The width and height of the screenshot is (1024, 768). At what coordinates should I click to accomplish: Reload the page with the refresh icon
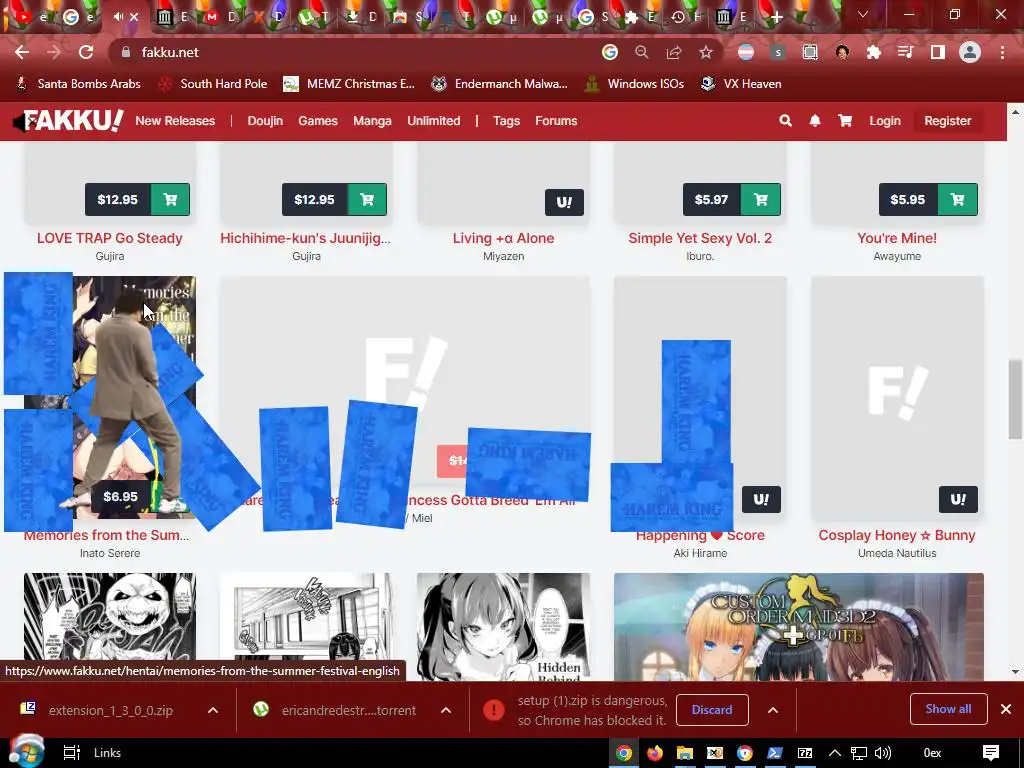click(86, 52)
